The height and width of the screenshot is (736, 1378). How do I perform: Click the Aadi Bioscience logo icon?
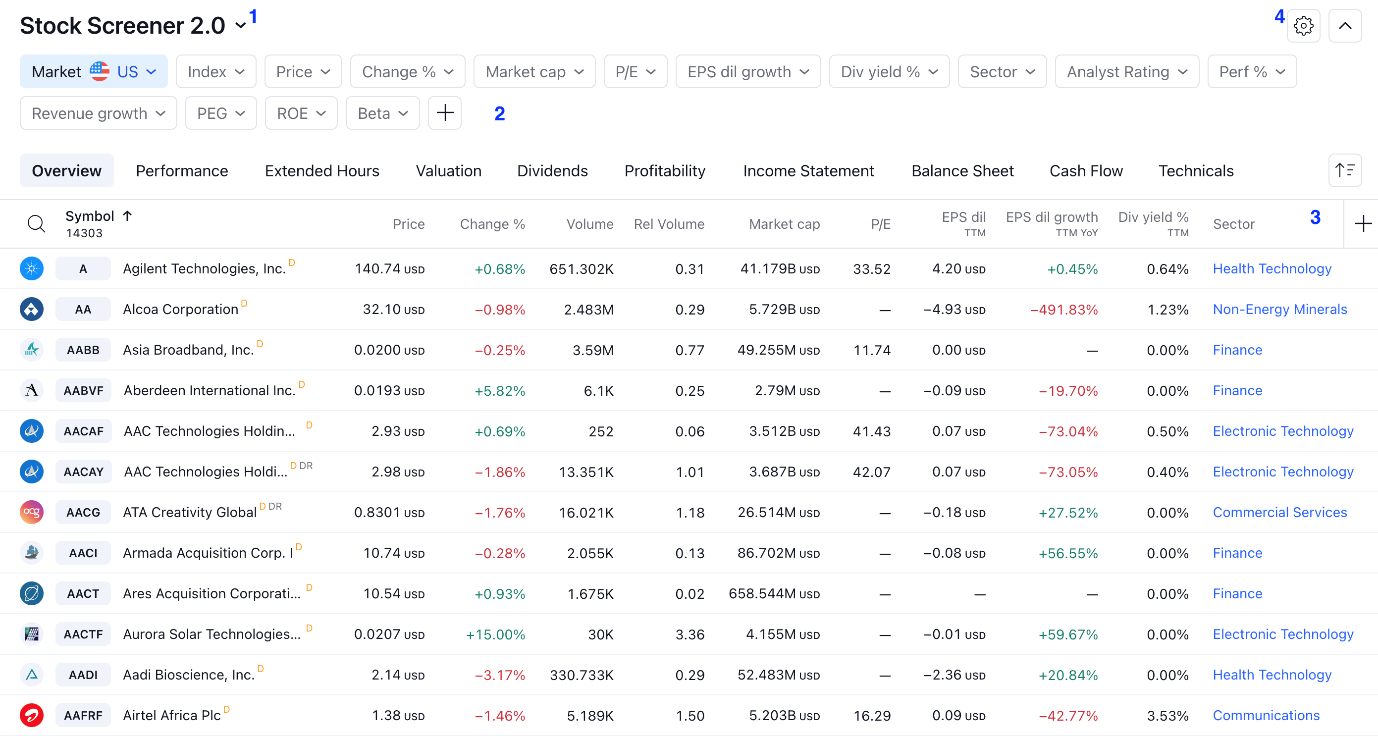pyautogui.click(x=32, y=675)
